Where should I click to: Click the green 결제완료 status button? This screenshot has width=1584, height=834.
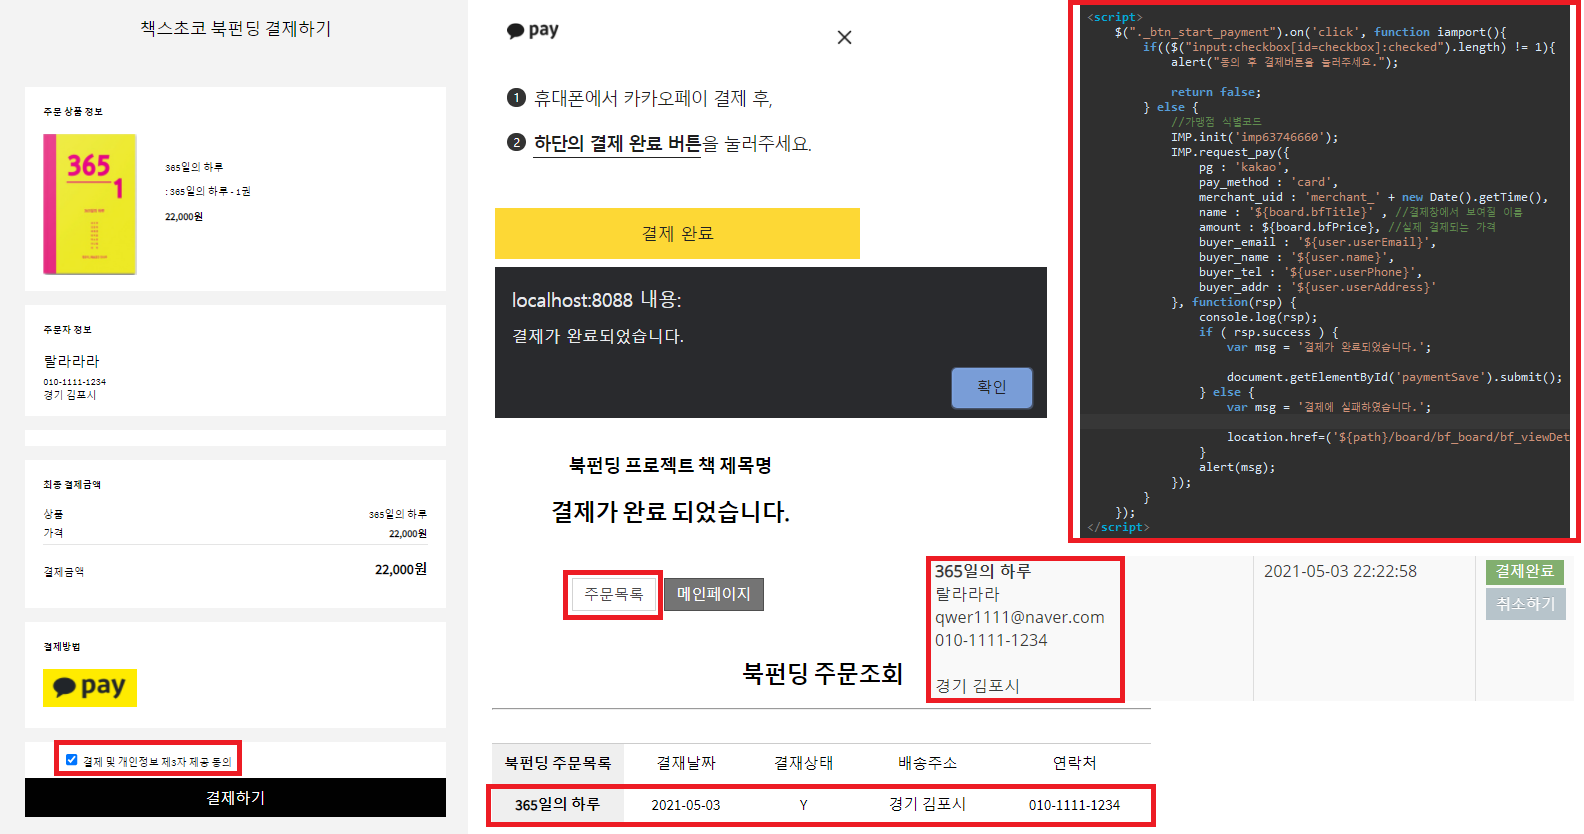(1525, 571)
